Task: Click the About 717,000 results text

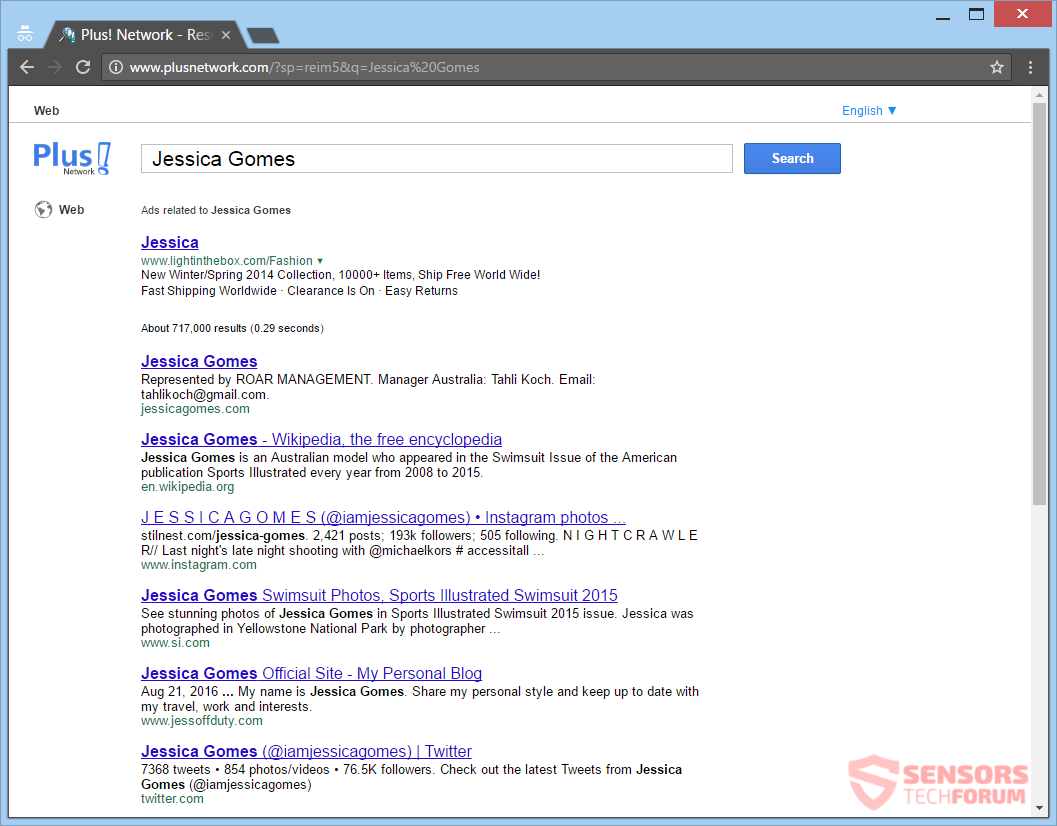Action: tap(232, 328)
